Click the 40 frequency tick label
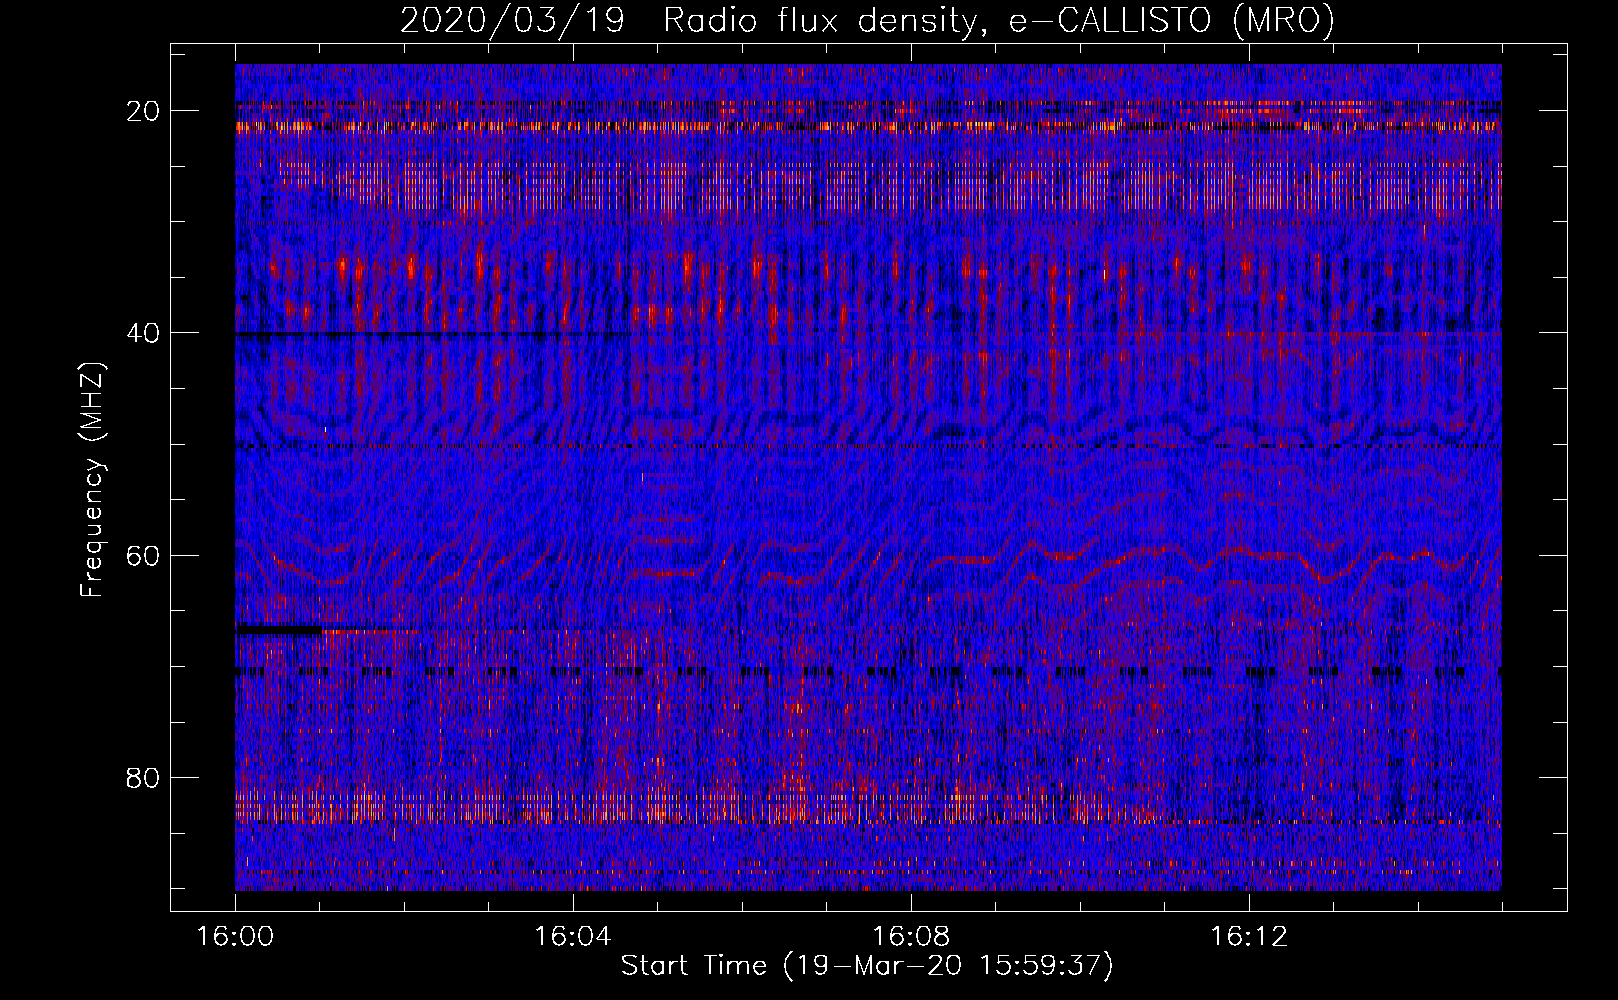This screenshot has width=1618, height=1000. click(144, 333)
